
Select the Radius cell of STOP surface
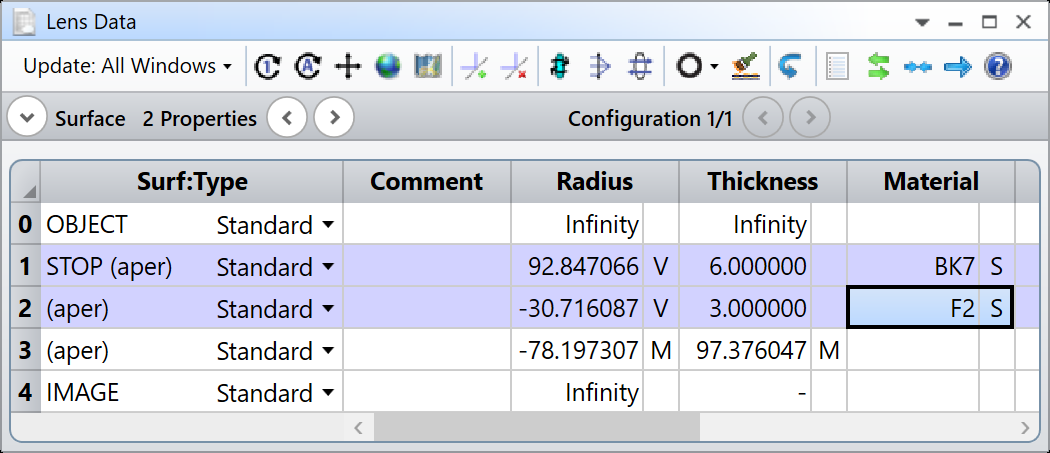pyautogui.click(x=578, y=267)
